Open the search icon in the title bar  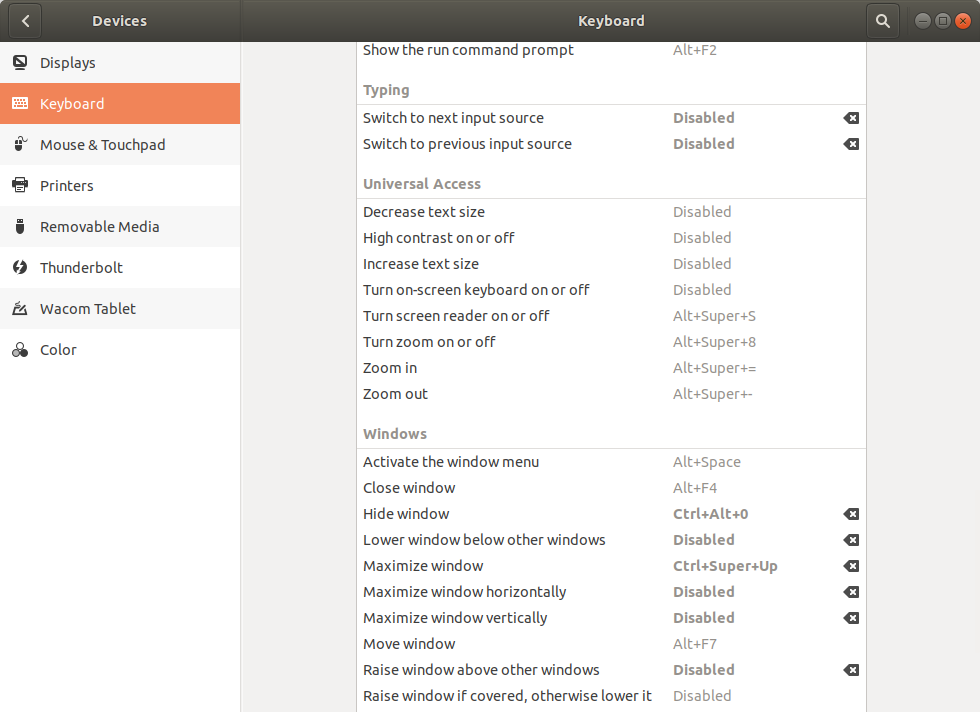pos(882,21)
